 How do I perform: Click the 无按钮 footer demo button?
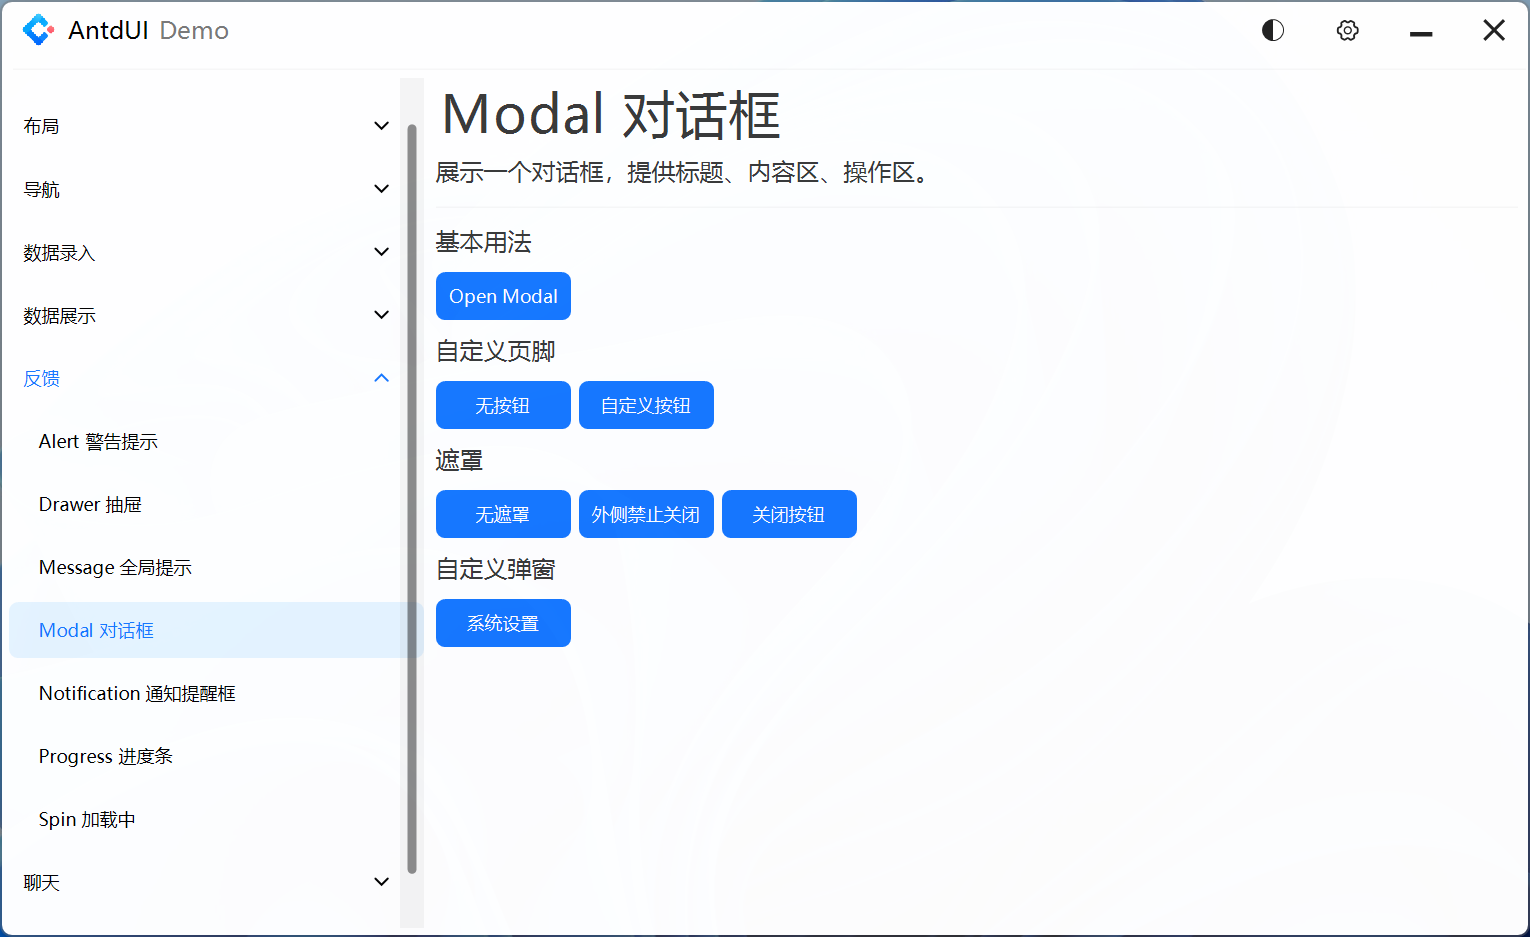[x=503, y=405]
